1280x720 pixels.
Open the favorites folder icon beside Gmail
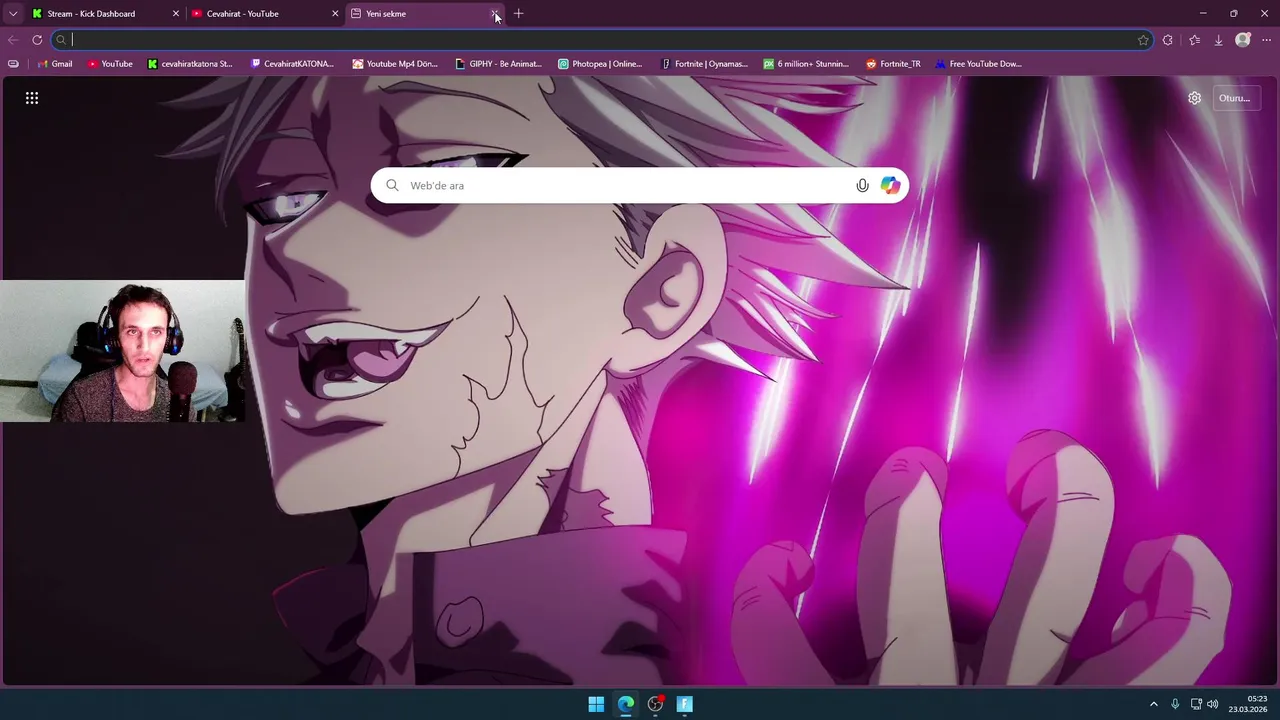pos(13,64)
